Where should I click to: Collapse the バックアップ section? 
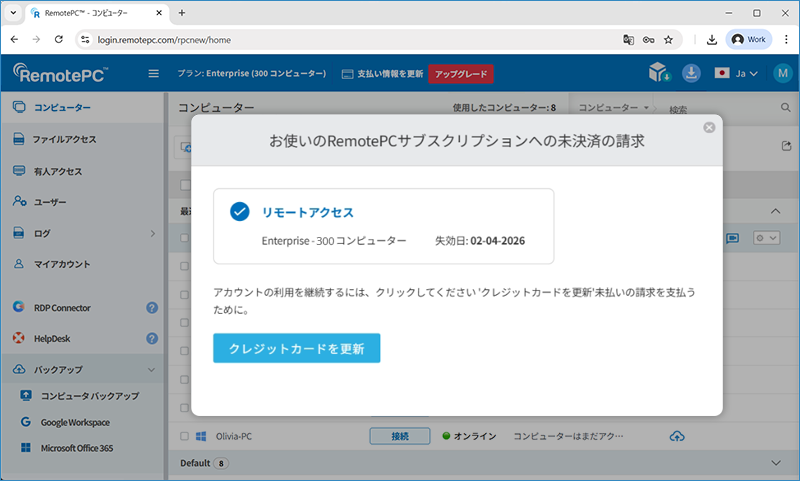click(x=151, y=370)
